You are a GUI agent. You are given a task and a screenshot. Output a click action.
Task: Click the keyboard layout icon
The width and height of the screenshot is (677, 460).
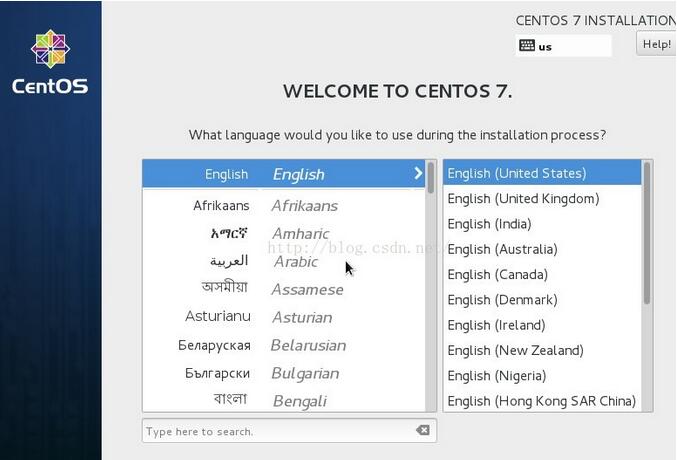click(527, 45)
